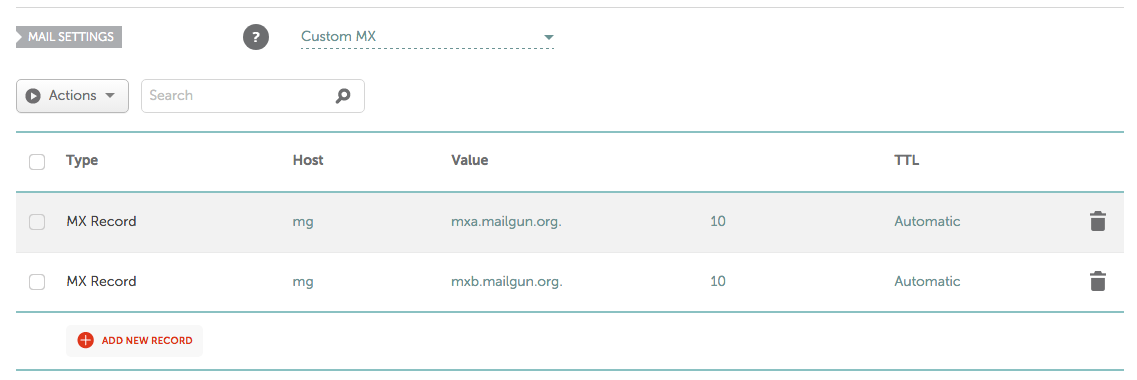Click the Actions play circle icon
Image resolution: width=1137 pixels, height=380 pixels.
coord(33,96)
